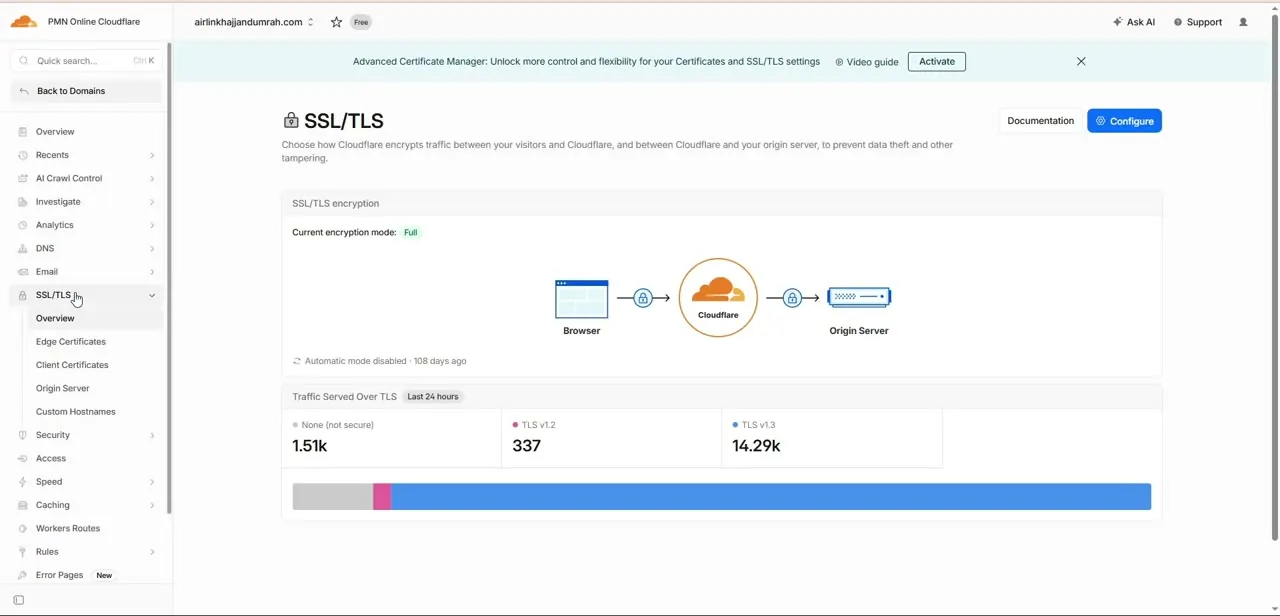Screen dimensions: 1280x616
Task: Click the DNS sidebar icon
Action: (23, 248)
